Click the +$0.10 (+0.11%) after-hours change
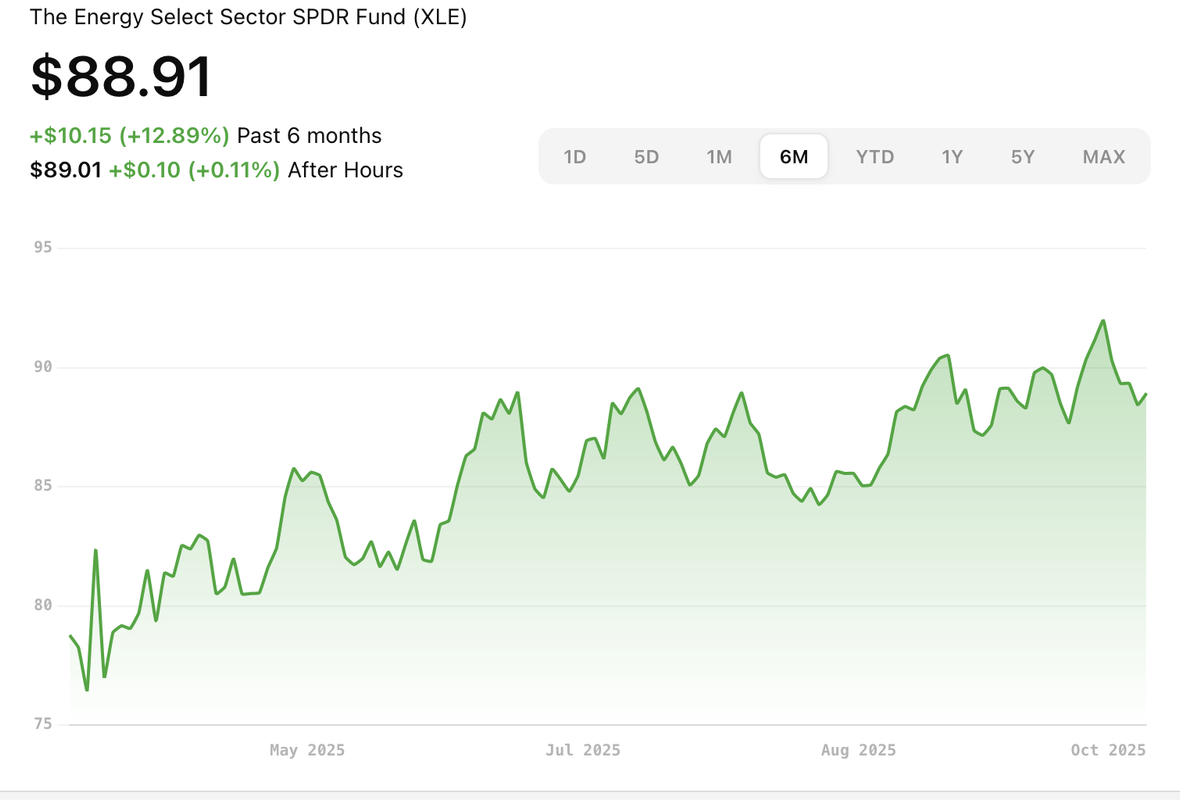Viewport: 1180px width, 800px height. pos(194,170)
